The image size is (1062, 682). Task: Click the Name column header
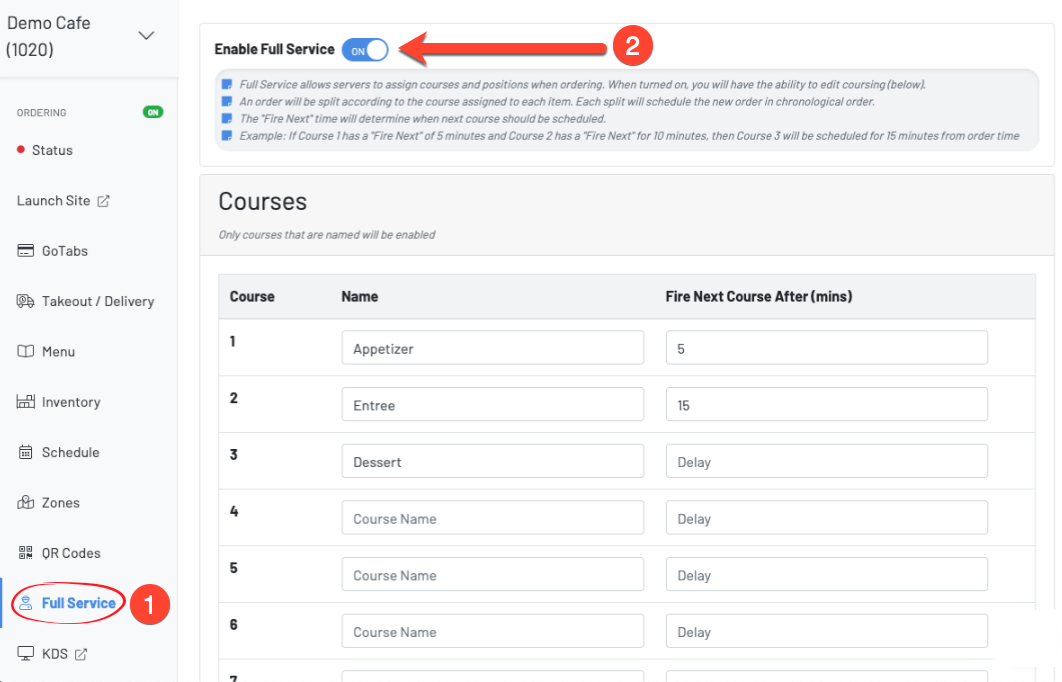tap(360, 297)
